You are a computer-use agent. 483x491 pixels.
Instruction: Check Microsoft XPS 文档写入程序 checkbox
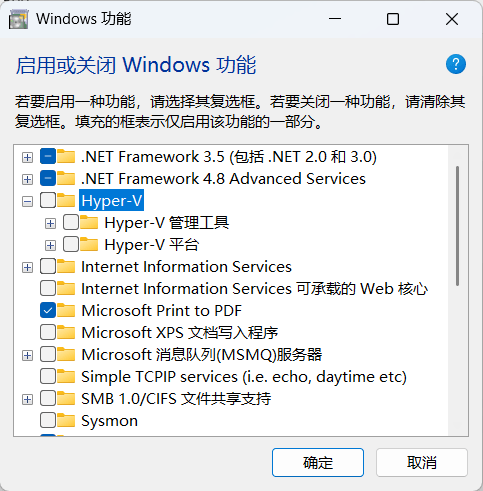tap(48, 332)
